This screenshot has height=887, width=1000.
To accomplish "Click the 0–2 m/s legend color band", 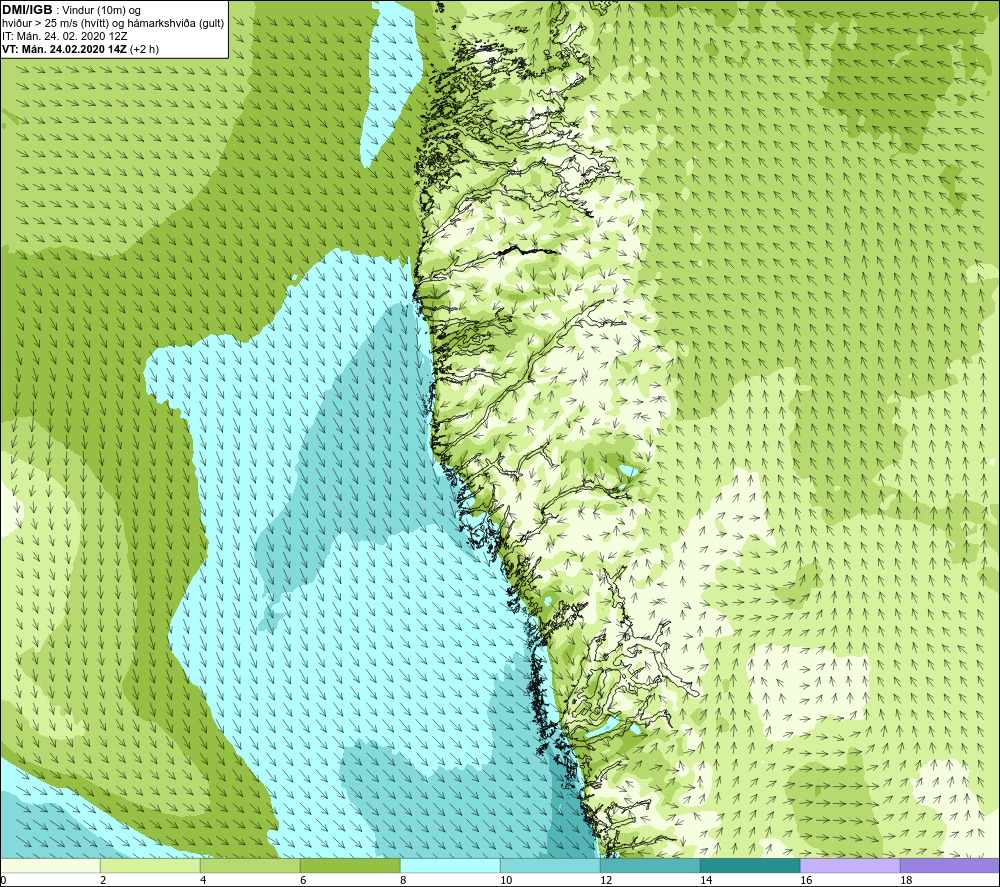I will point(50,865).
